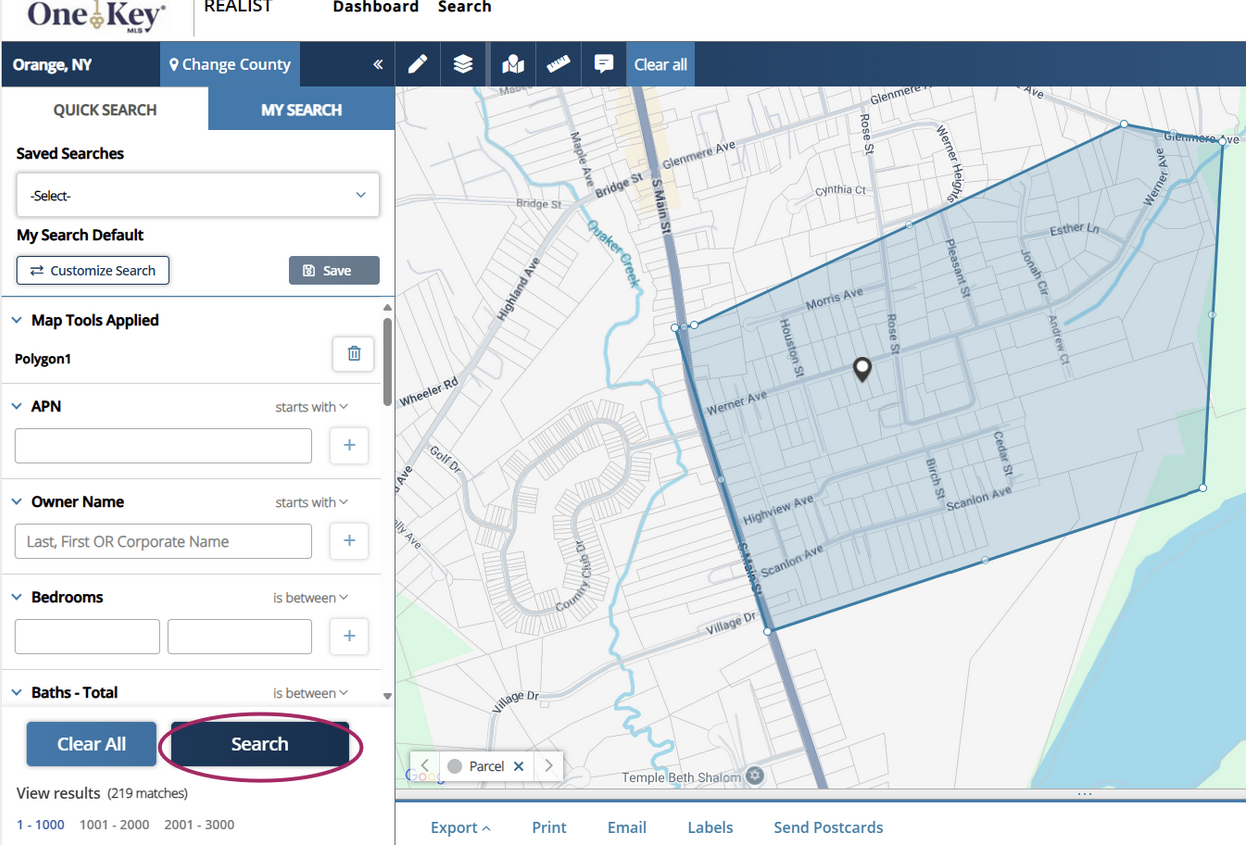Select the ruler measure tool
Screen dimensions: 1246x850
(x=558, y=64)
